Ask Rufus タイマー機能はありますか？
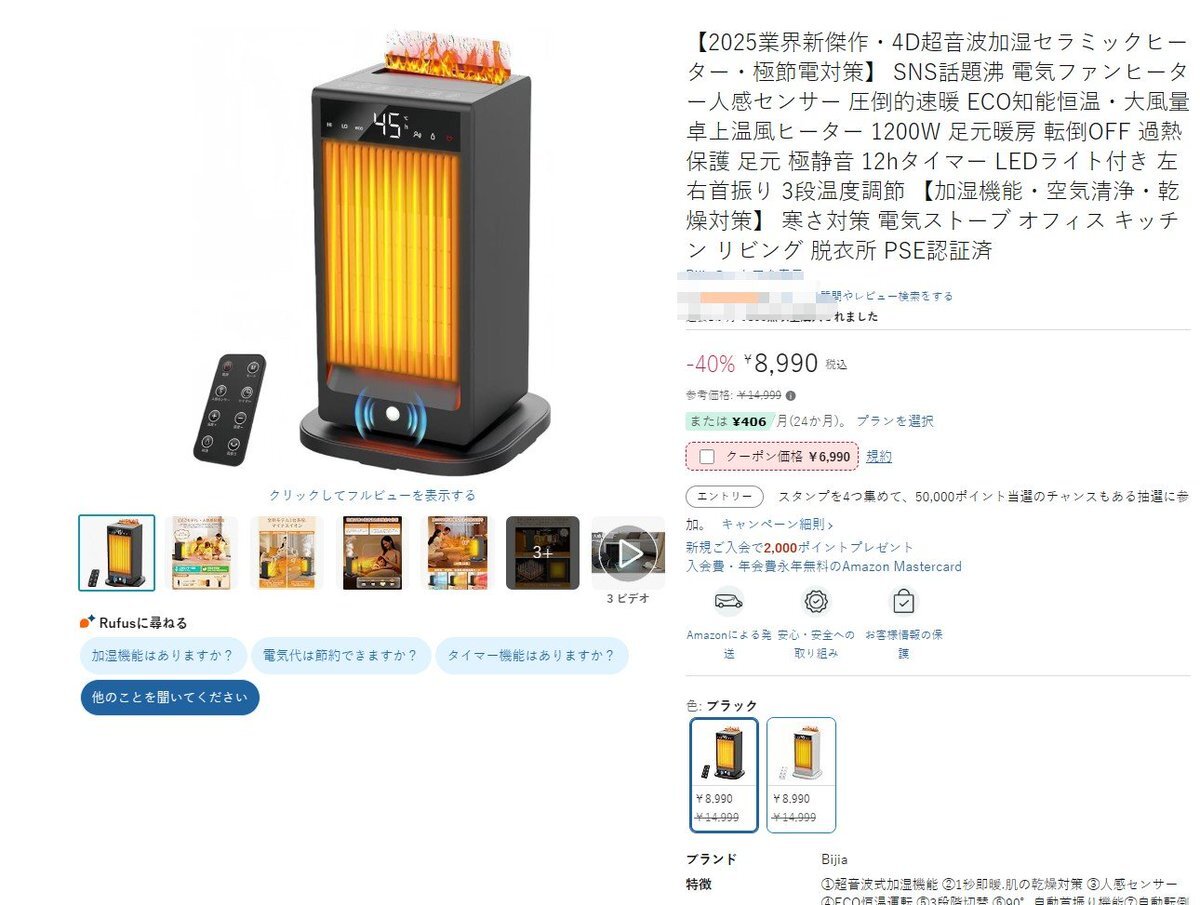Viewport: 1200px width, 905px height. [531, 656]
